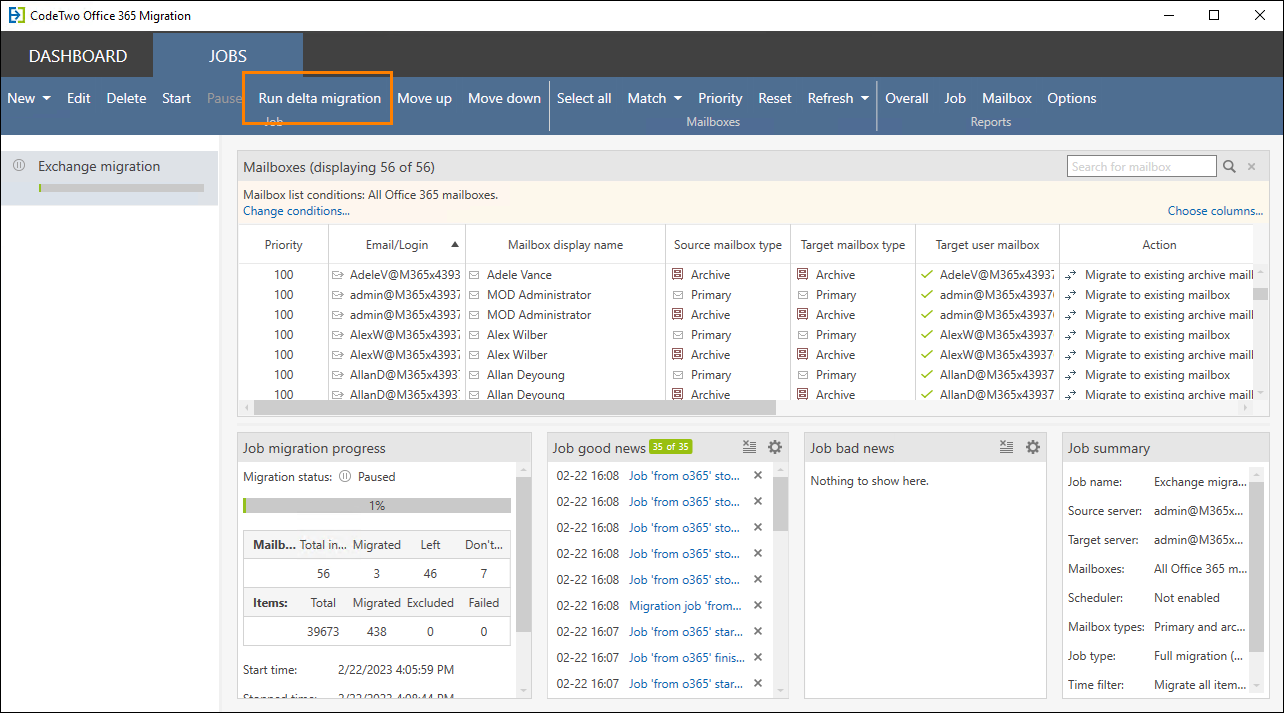Click the Priority column header
The height and width of the screenshot is (713, 1284).
click(283, 244)
